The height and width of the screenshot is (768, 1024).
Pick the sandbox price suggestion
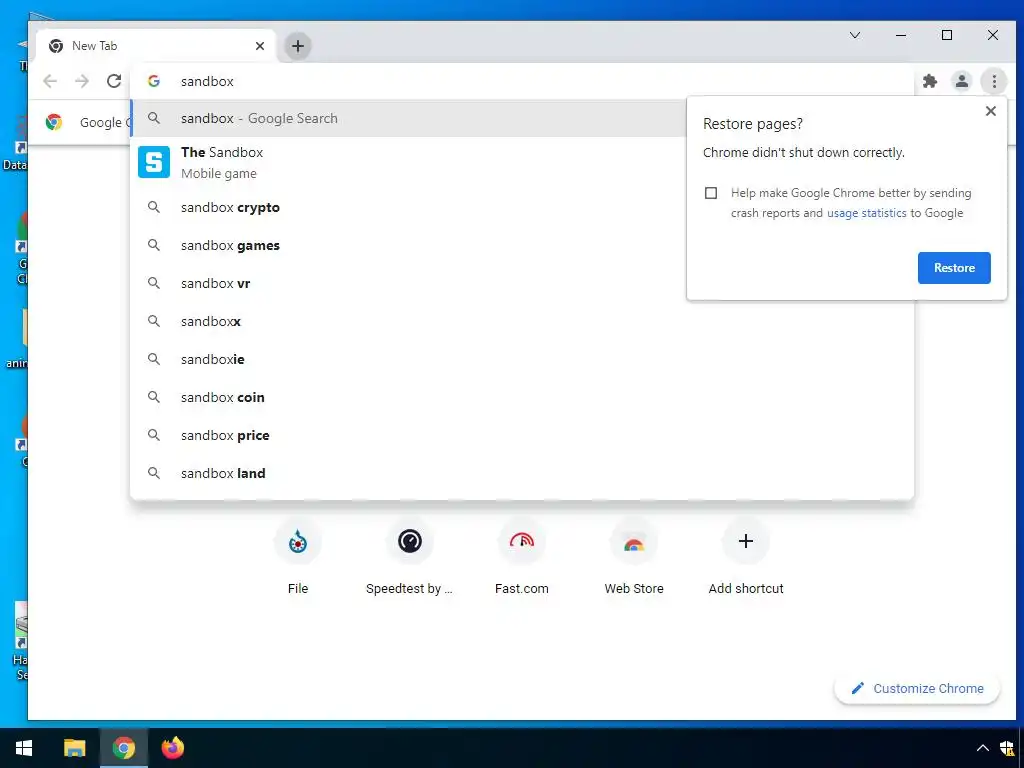coord(522,435)
